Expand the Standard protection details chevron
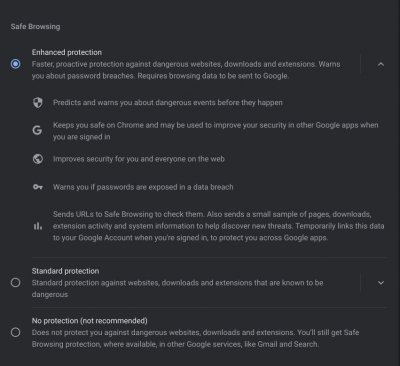400x366 pixels. tap(381, 283)
